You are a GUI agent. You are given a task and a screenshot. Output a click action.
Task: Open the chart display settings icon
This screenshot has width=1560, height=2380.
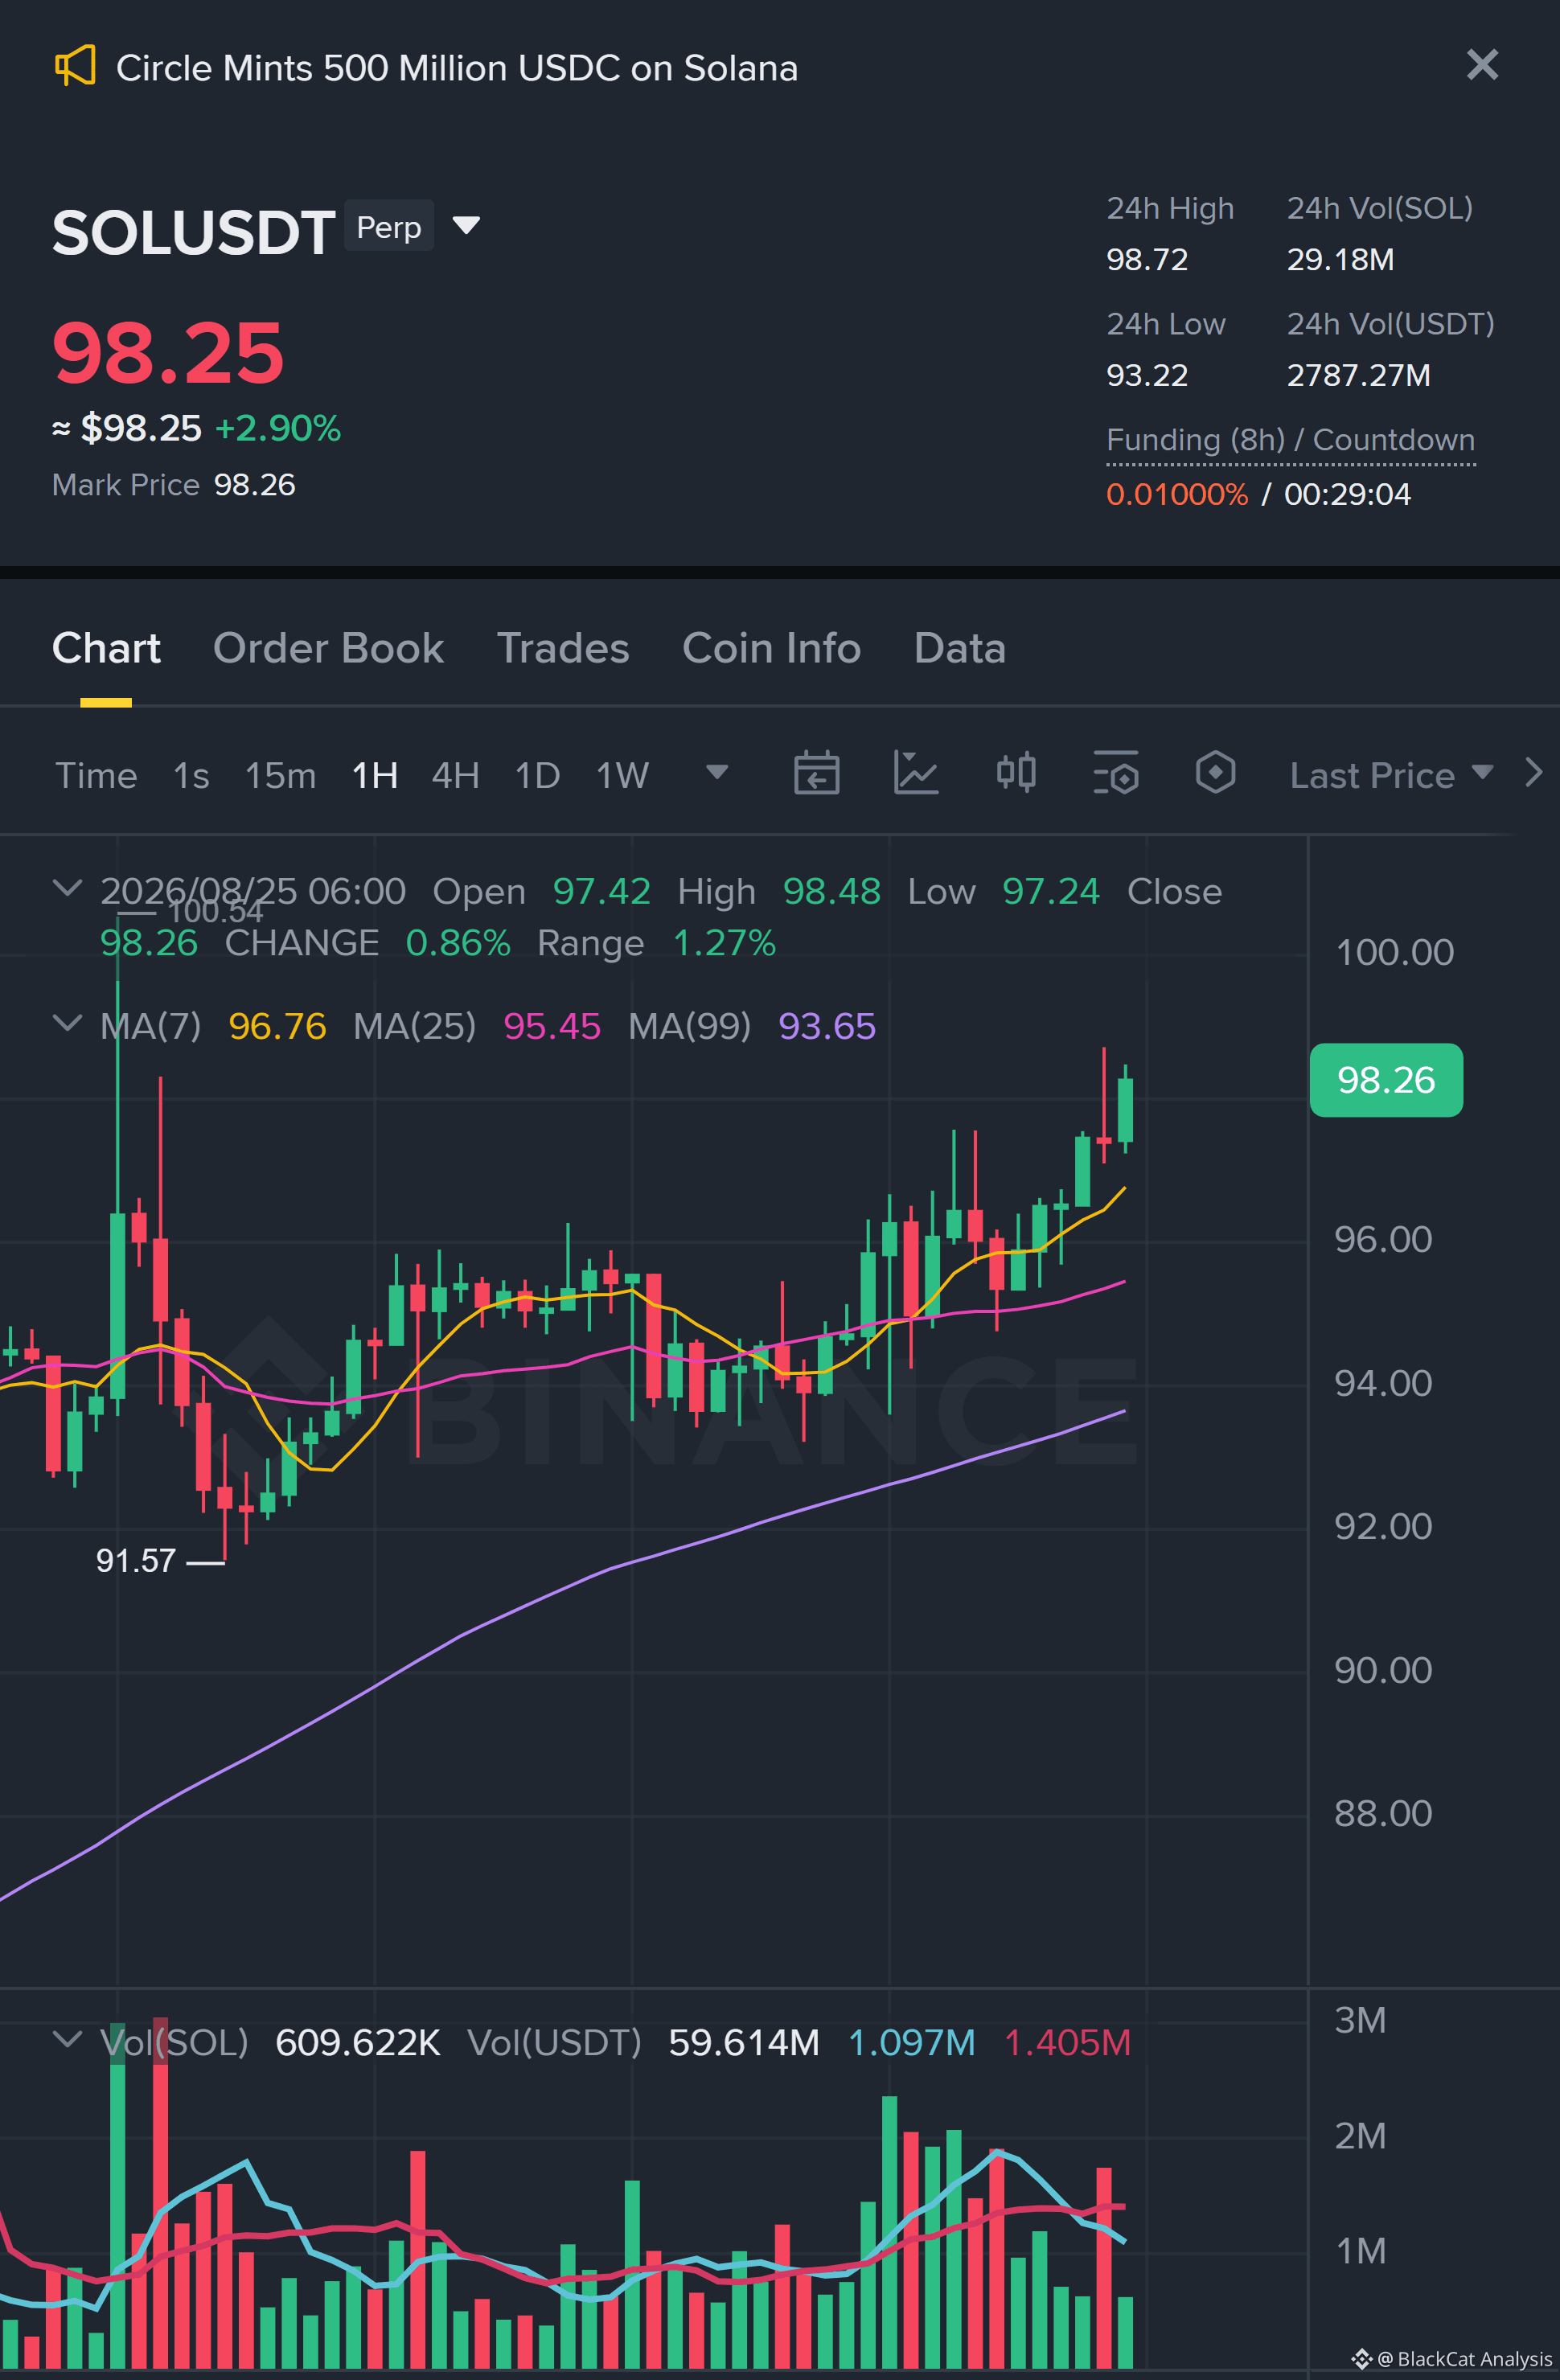point(1116,773)
